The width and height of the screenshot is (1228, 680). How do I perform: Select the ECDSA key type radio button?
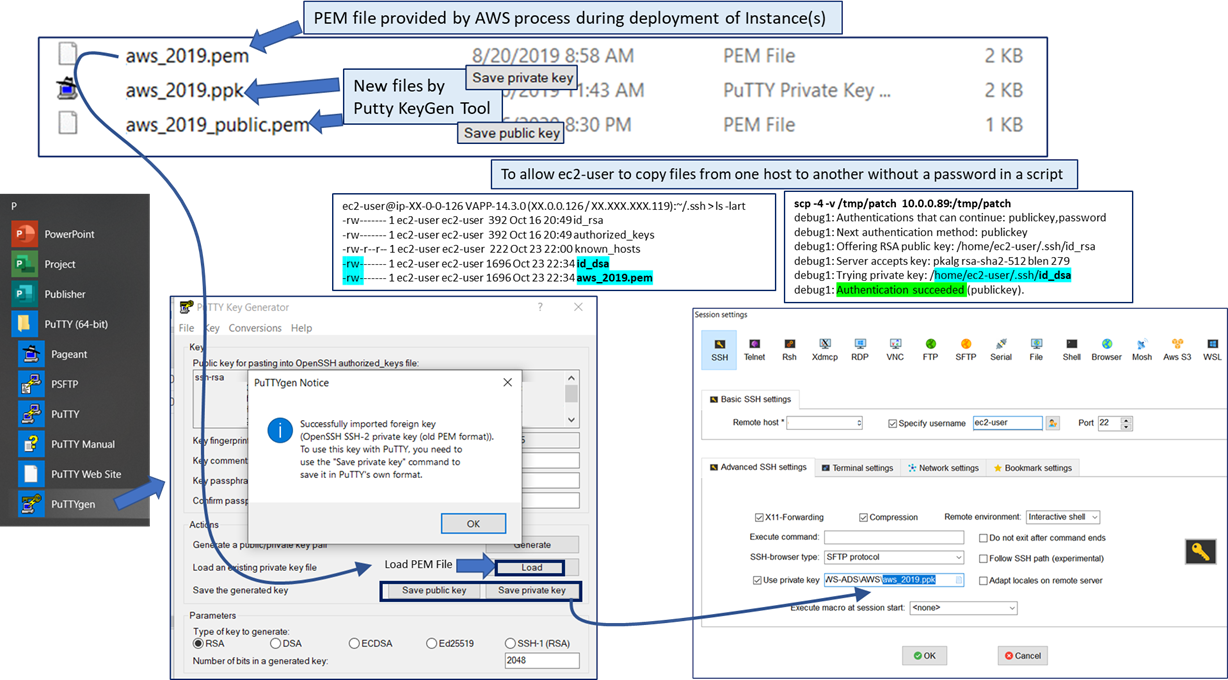(x=355, y=643)
